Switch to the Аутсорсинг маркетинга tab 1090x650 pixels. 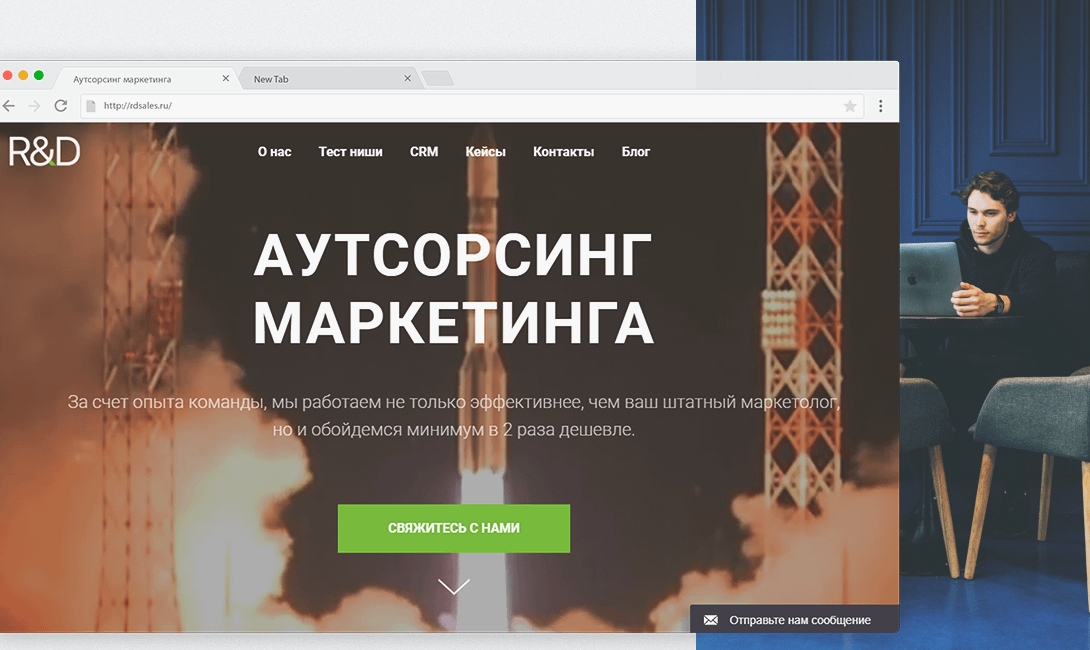click(146, 79)
